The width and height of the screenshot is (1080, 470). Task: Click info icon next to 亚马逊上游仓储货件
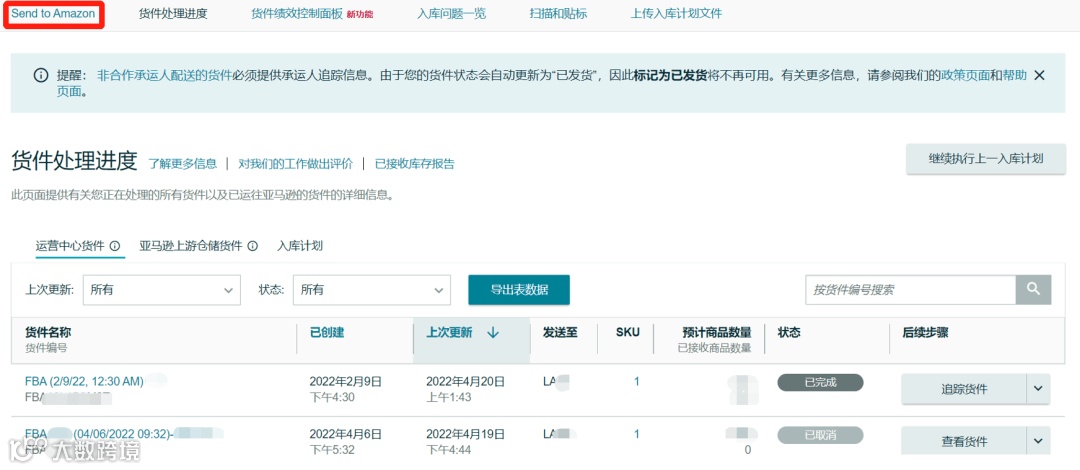coord(253,246)
